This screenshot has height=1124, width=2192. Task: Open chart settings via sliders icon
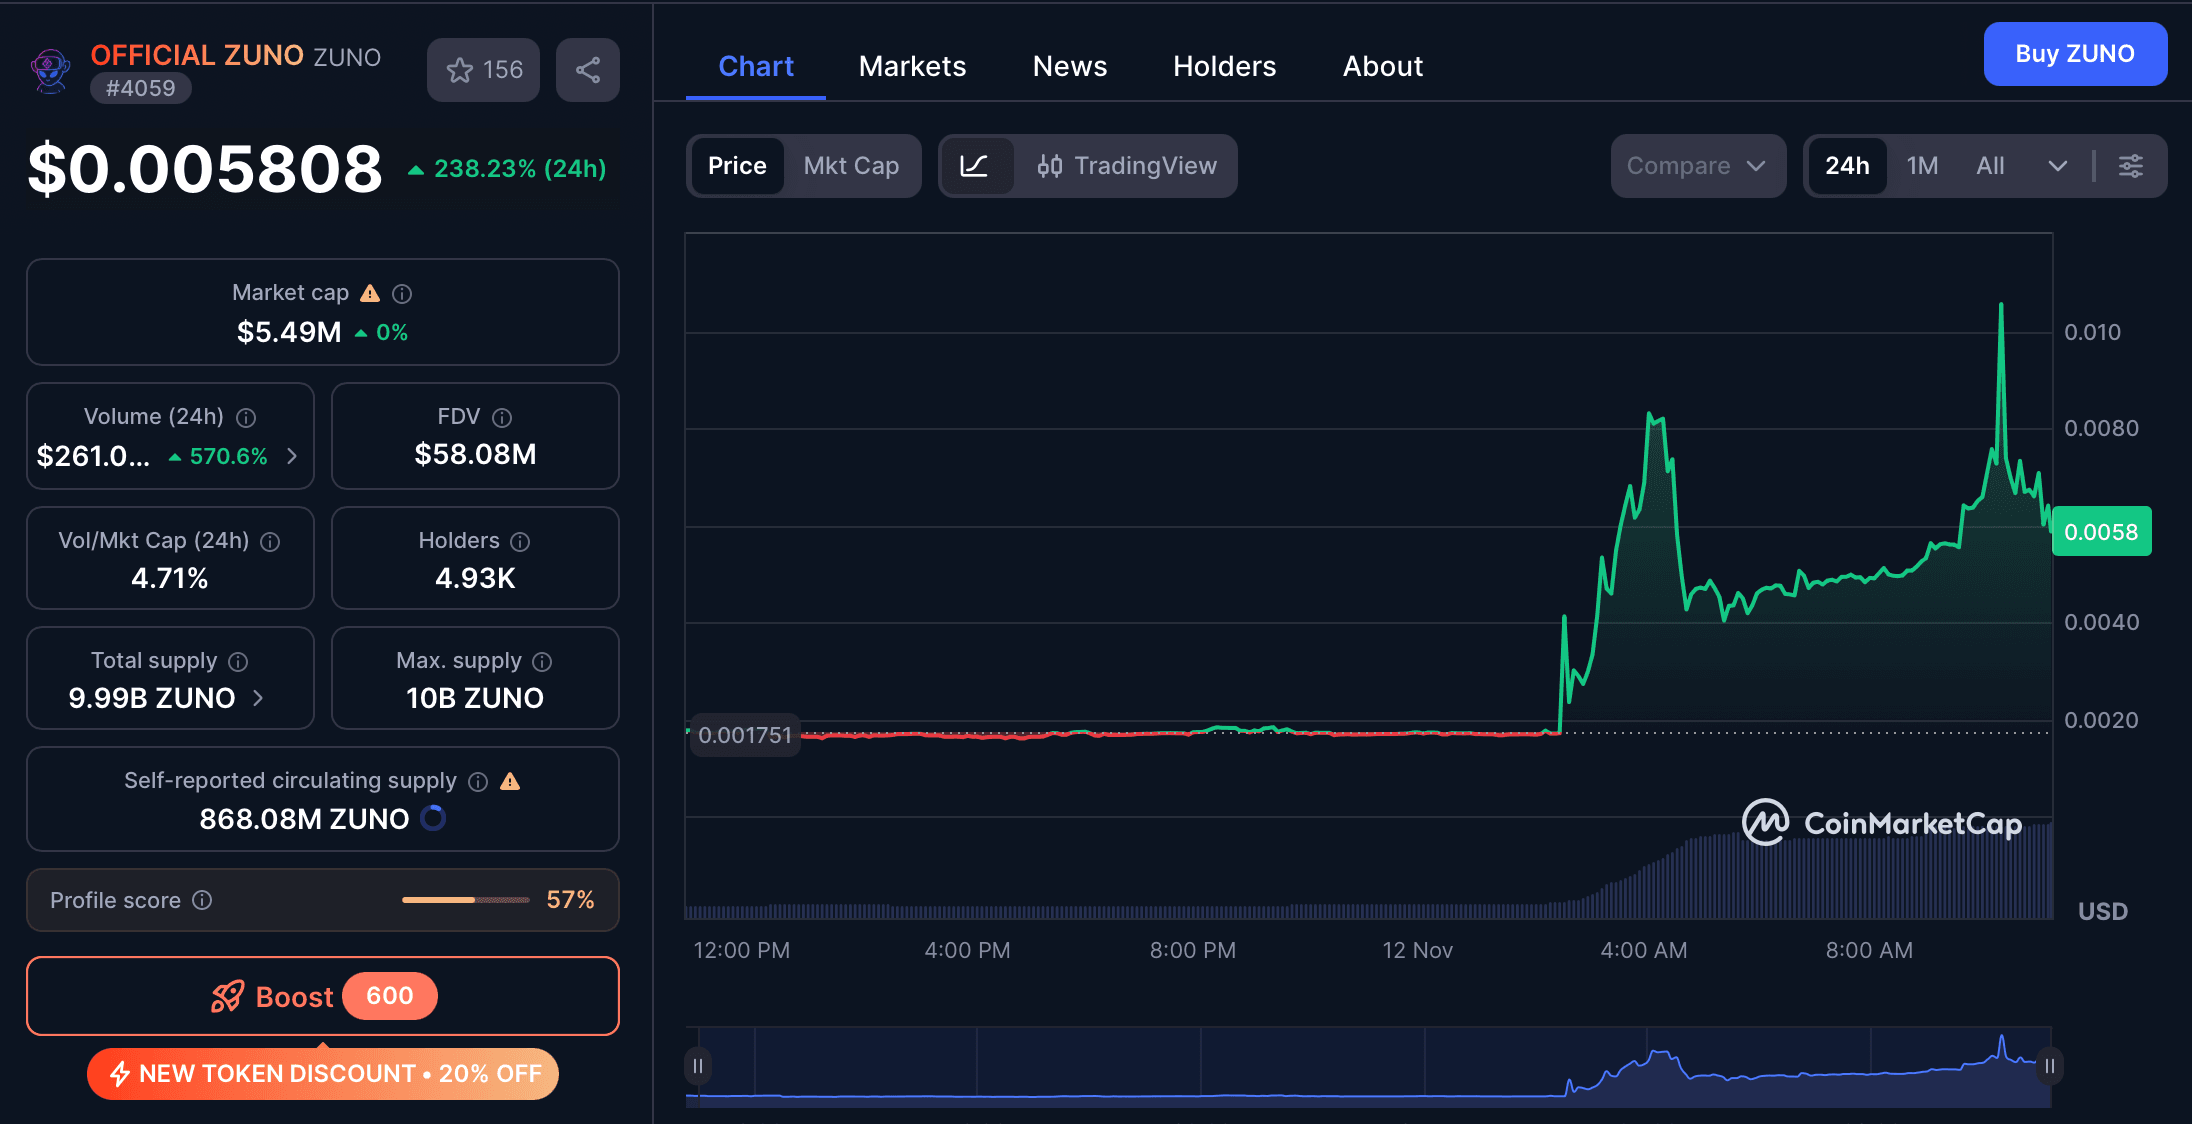coord(2131,166)
